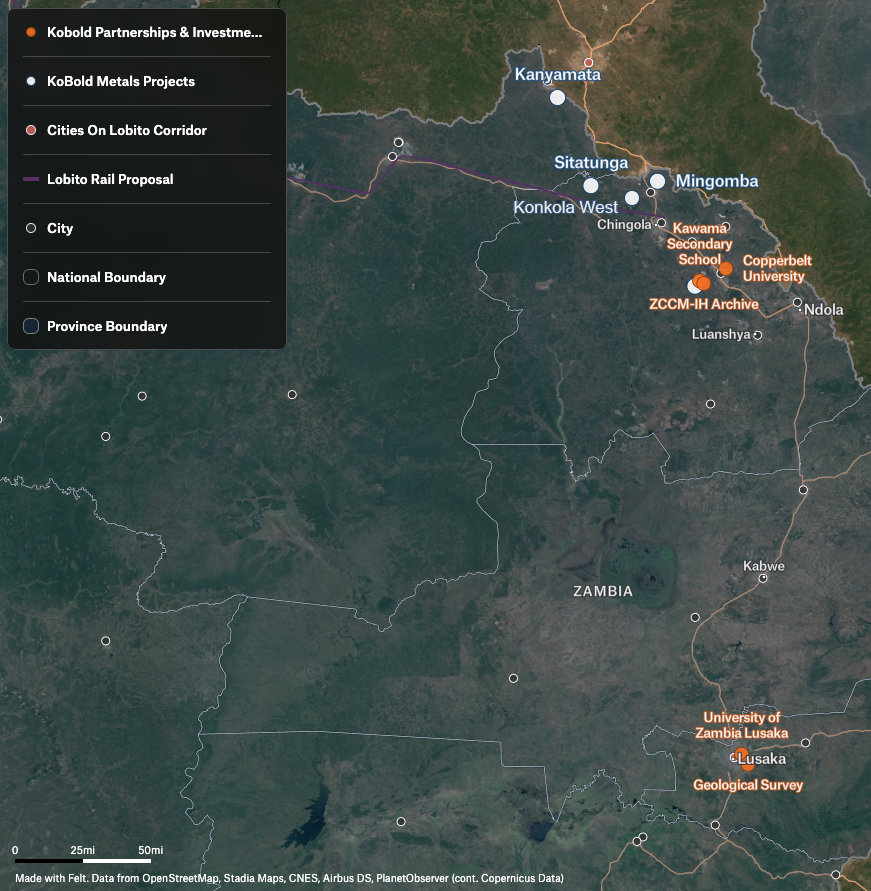Select the National Boundary legend symbol
Screen dimensions: 871x891
coord(31,278)
